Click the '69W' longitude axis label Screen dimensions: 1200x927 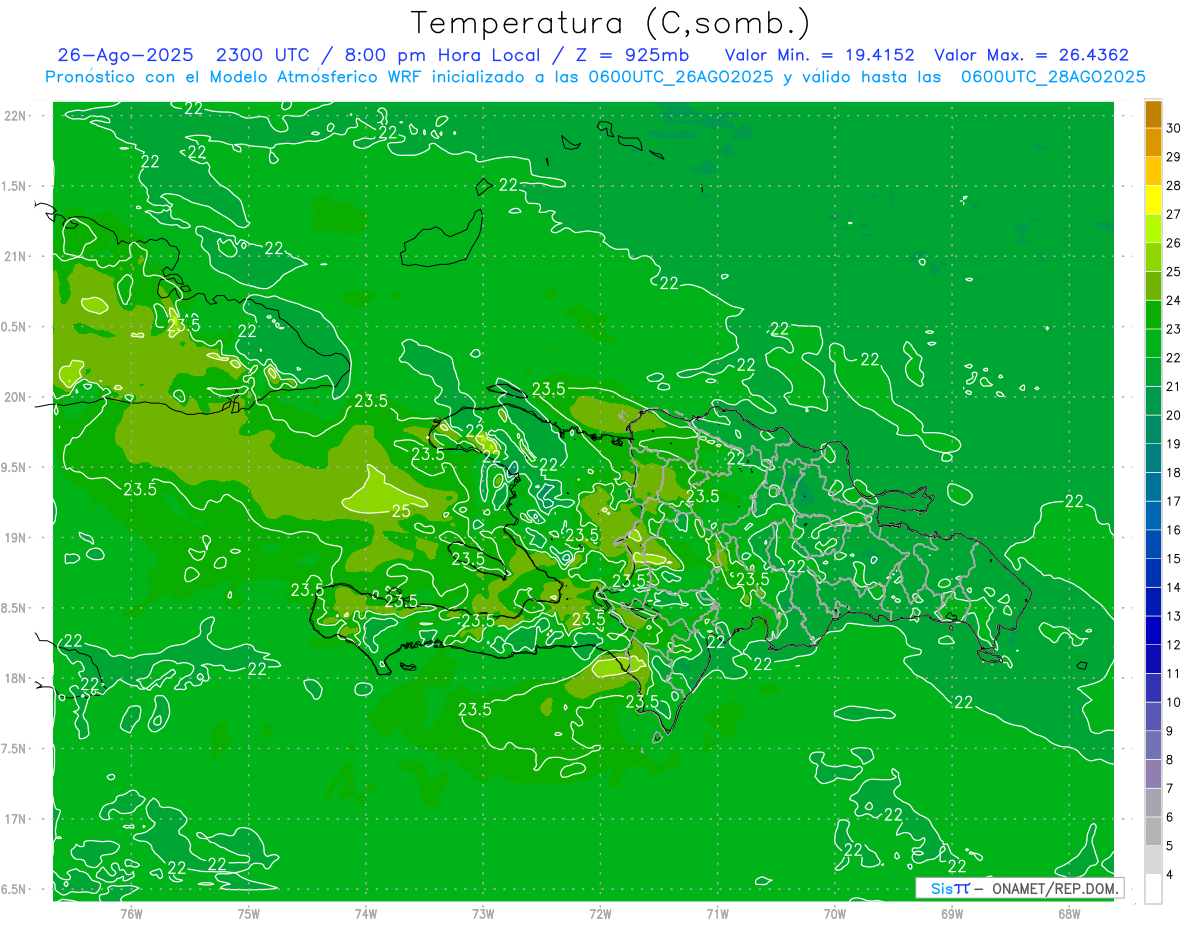pos(952,913)
